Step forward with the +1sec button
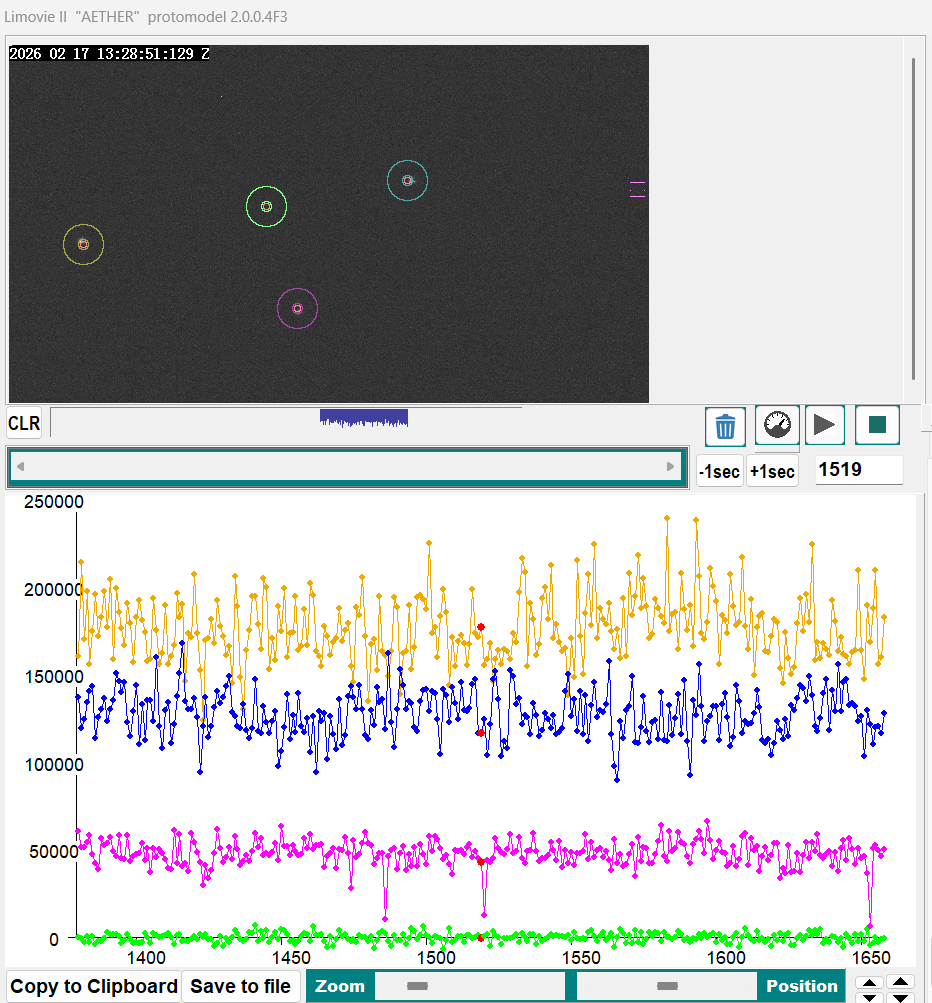 tap(772, 471)
